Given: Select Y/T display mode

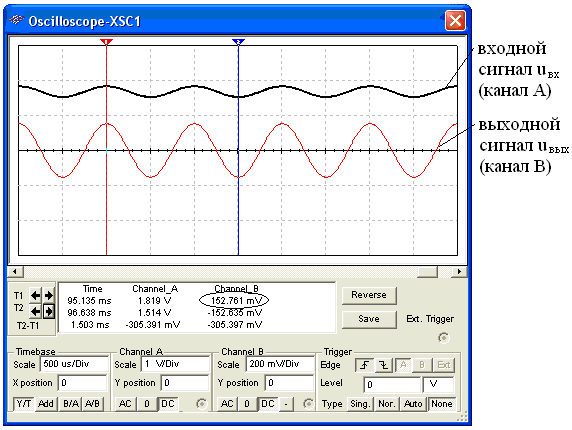Looking at the screenshot, I should pyautogui.click(x=24, y=404).
